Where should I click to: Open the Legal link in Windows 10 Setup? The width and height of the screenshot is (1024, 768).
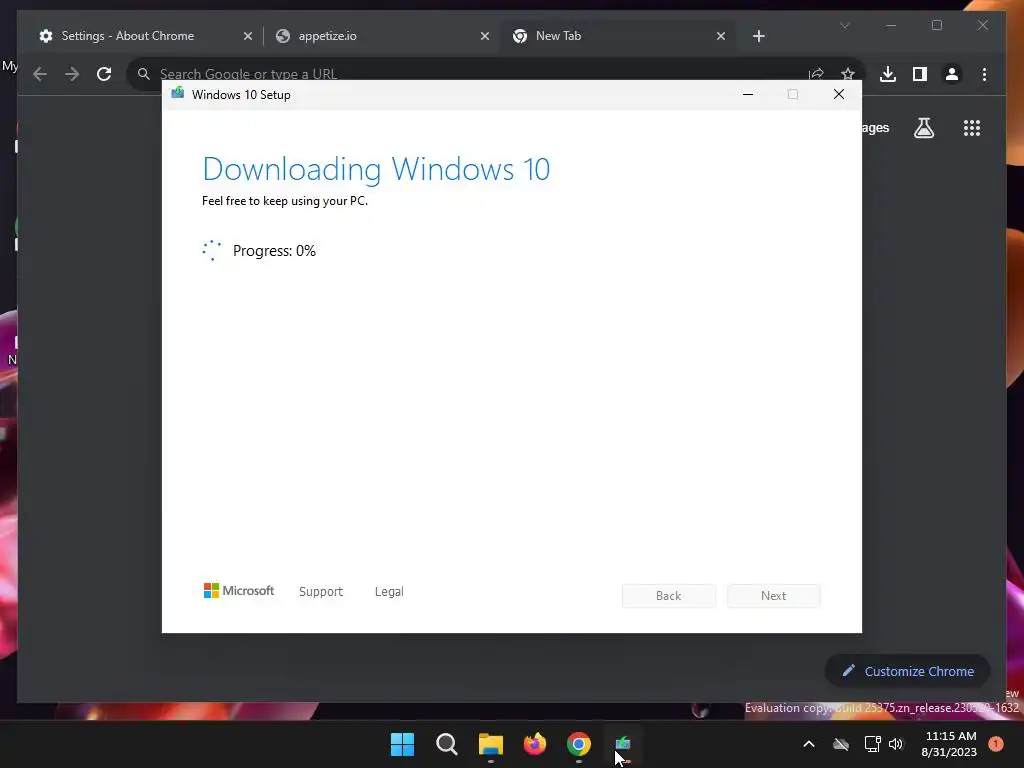tap(389, 591)
